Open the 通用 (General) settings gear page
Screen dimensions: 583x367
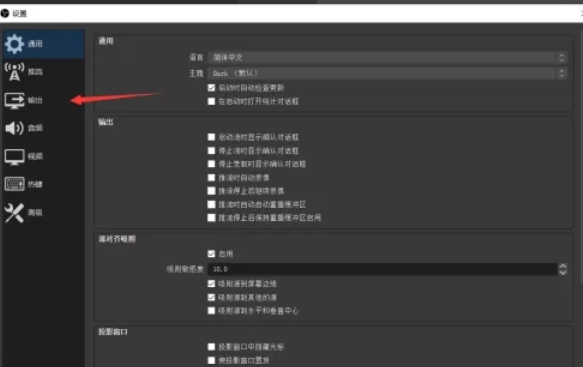43,44
